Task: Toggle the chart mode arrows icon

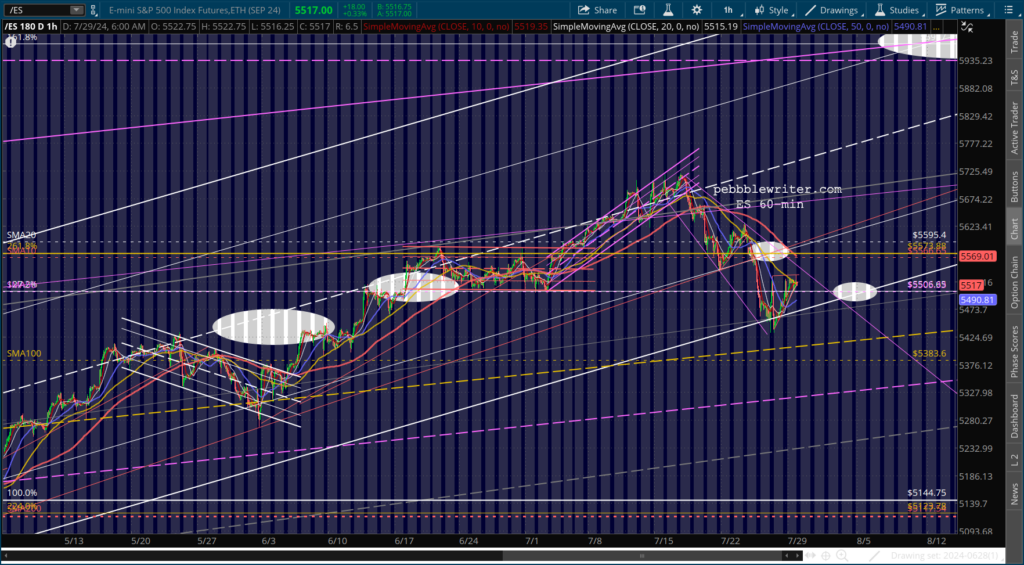Action: 967,27
